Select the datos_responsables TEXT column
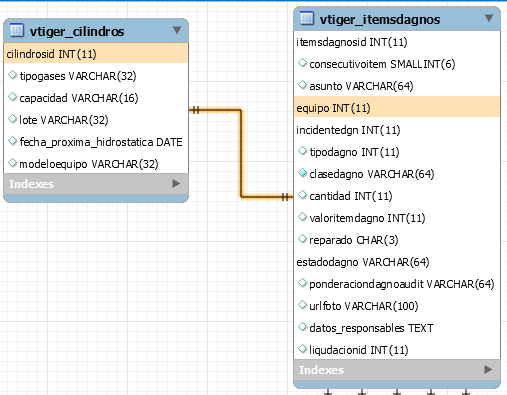 (397, 328)
